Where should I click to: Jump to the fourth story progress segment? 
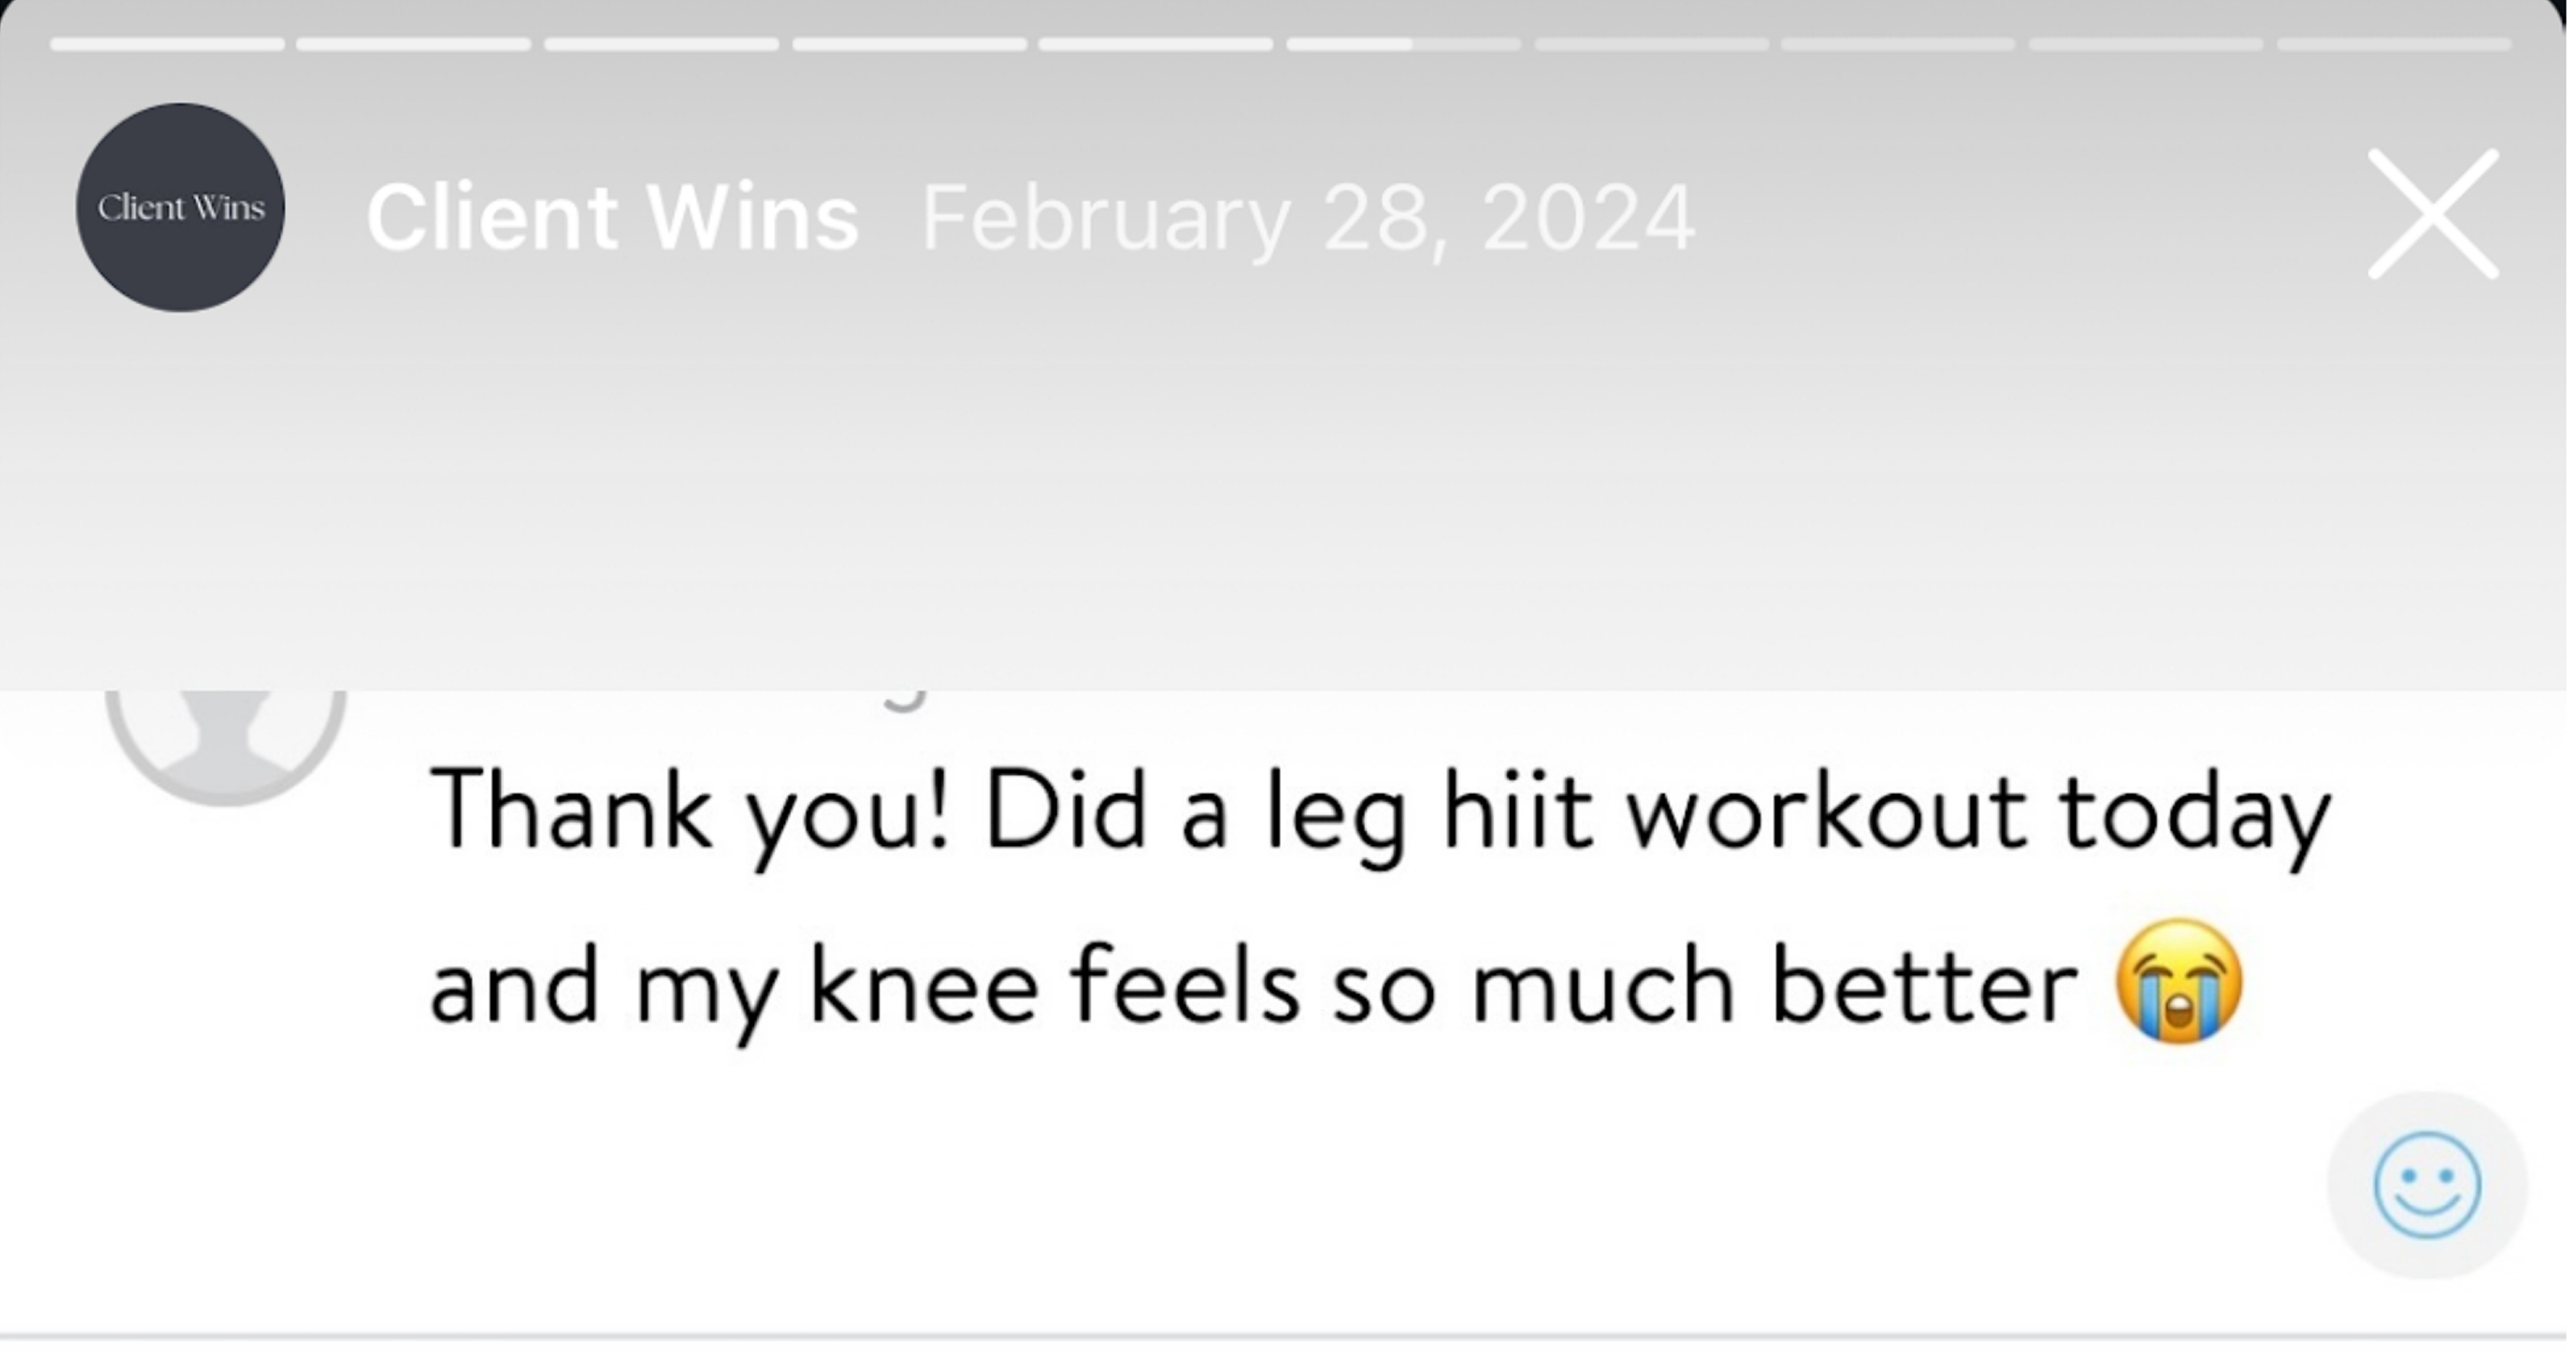909,44
